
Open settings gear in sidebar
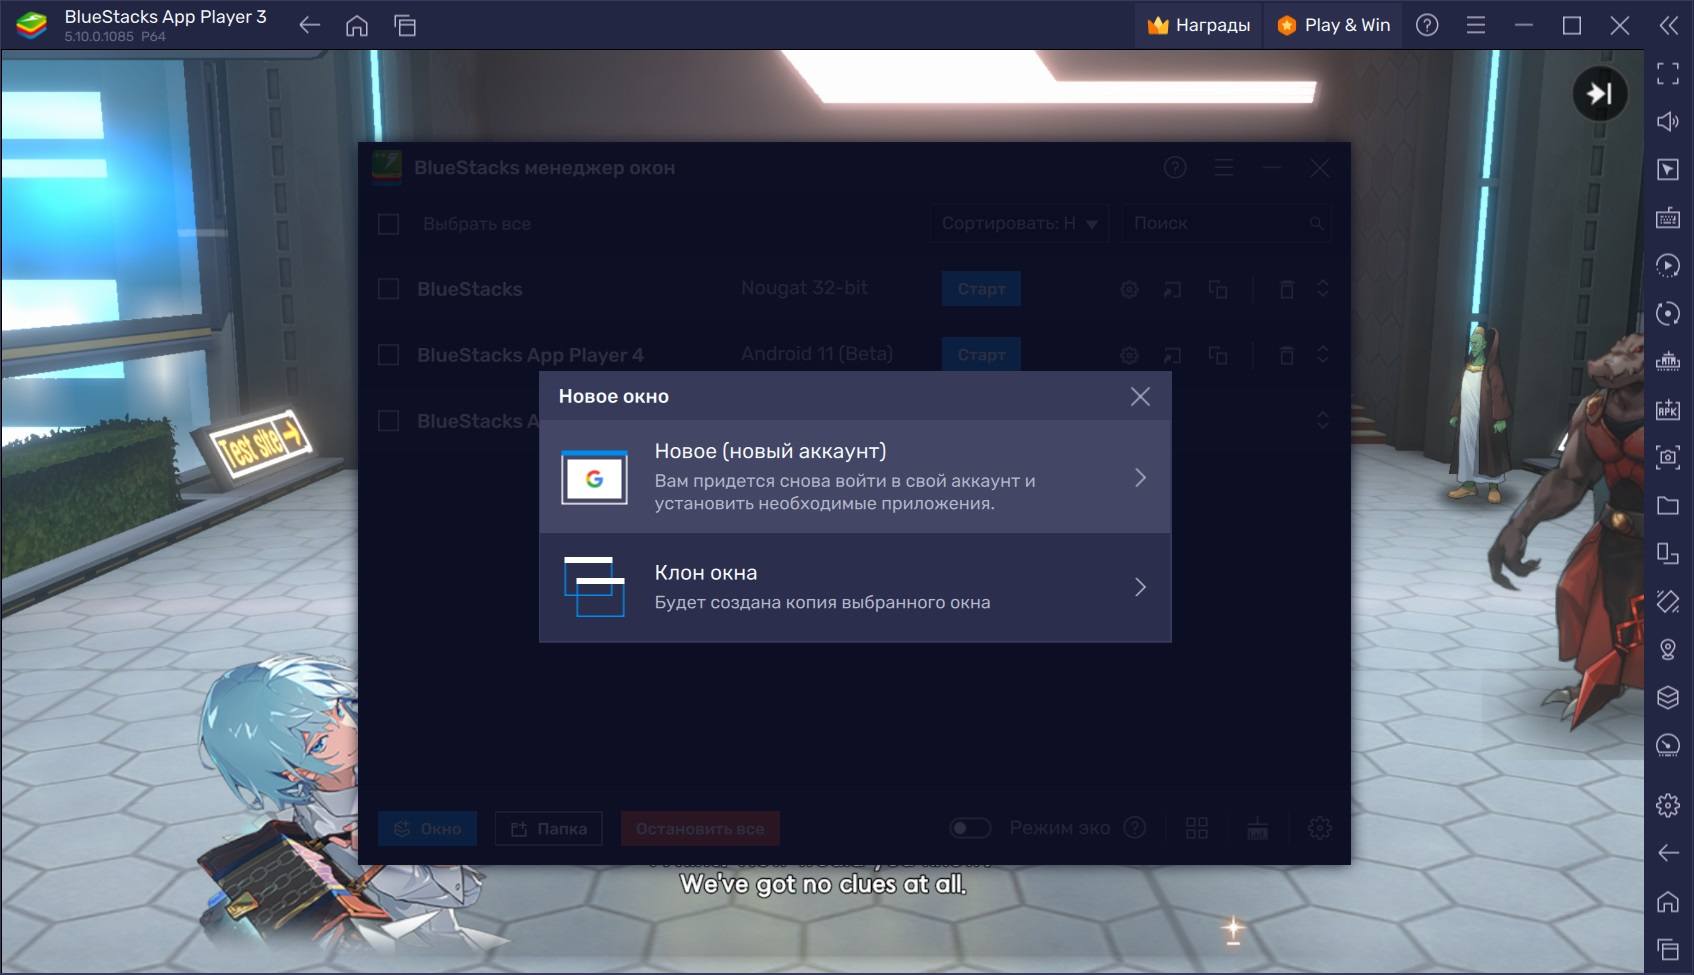(x=1668, y=804)
